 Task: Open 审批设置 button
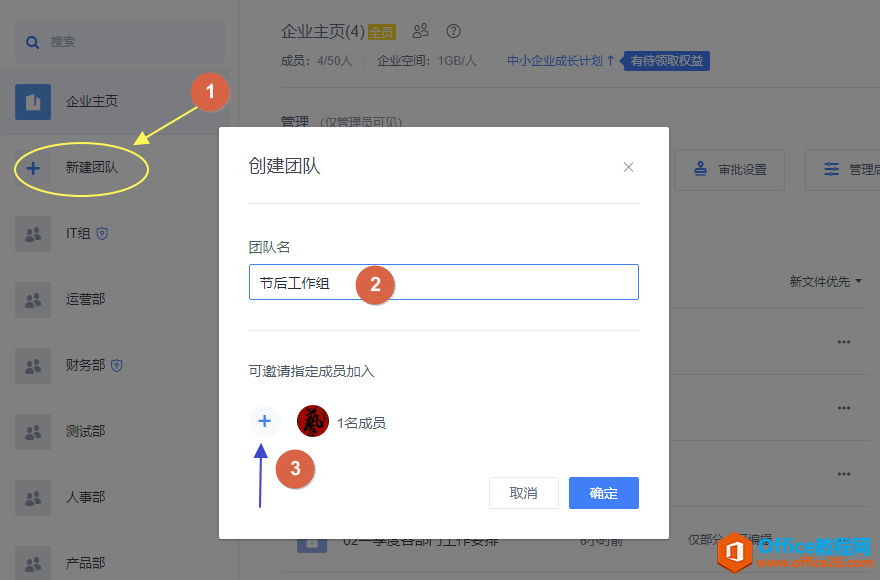tap(729, 170)
